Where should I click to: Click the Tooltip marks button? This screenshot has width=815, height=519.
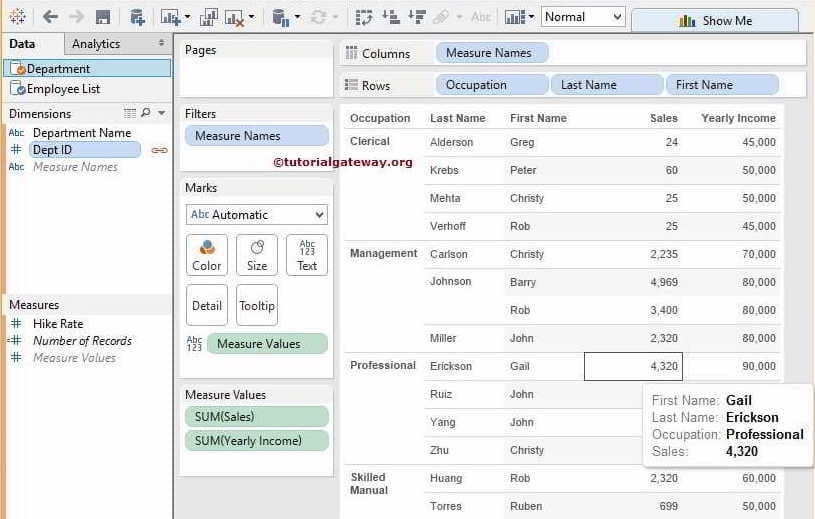point(257,305)
